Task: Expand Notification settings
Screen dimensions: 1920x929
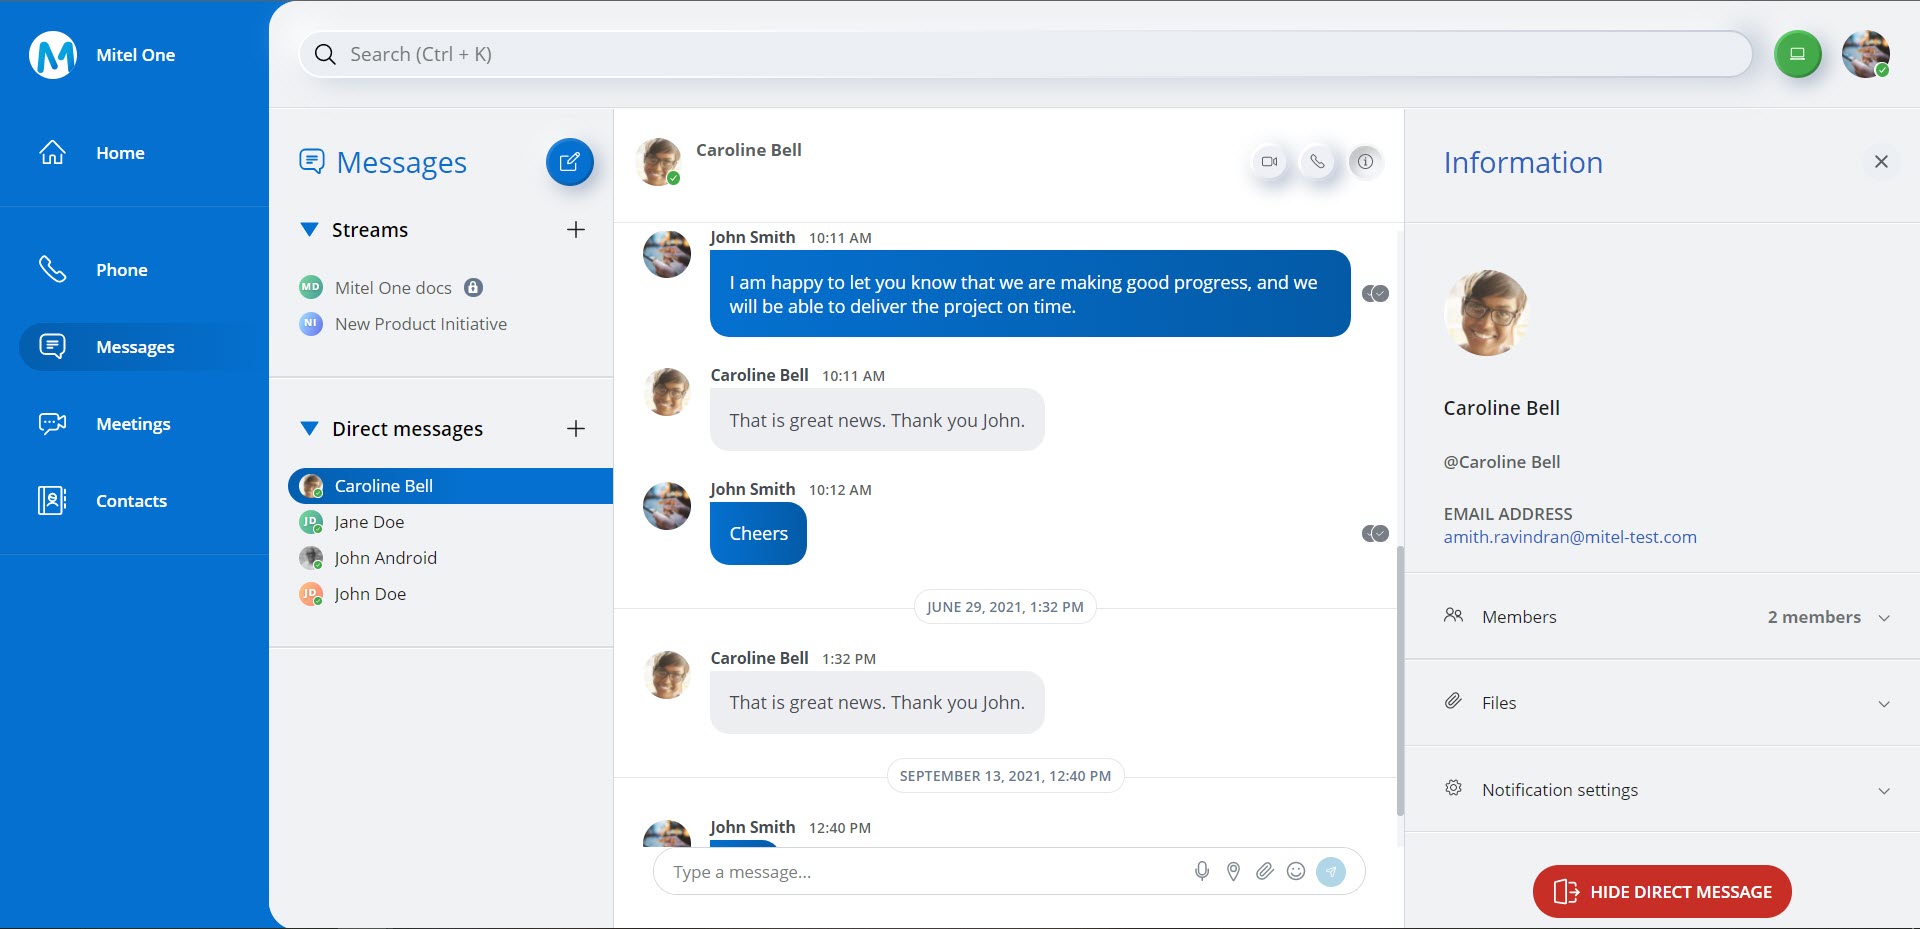Action: point(1883,791)
